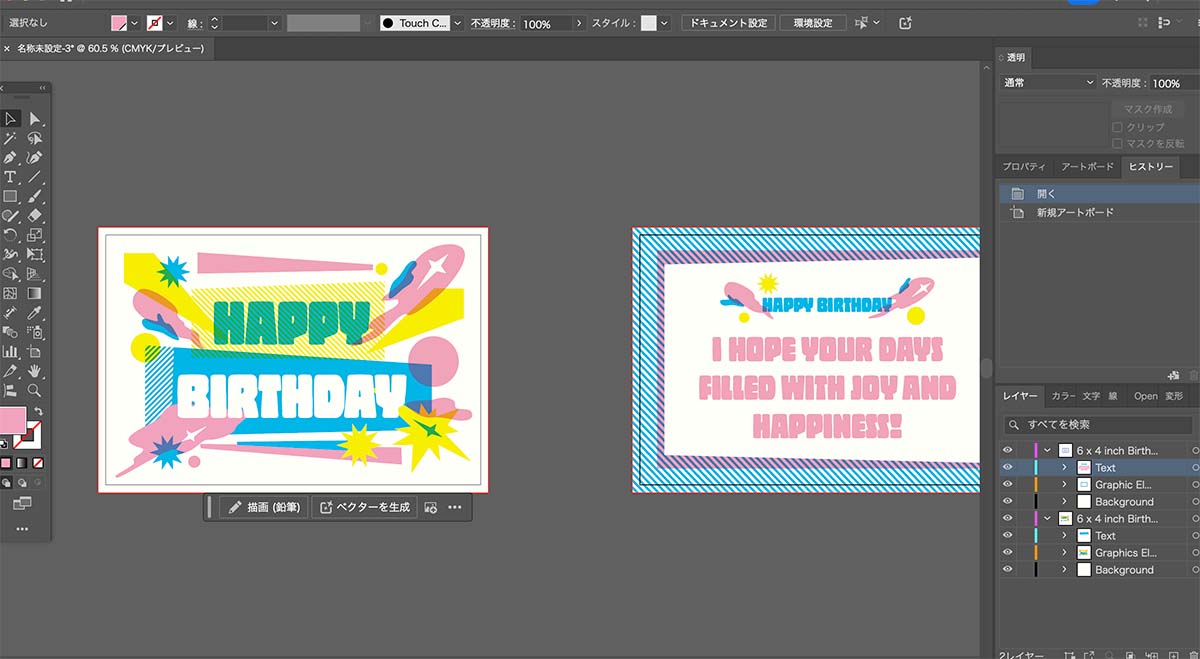Pick the Zoom tool
1200x659 pixels.
[x=35, y=390]
